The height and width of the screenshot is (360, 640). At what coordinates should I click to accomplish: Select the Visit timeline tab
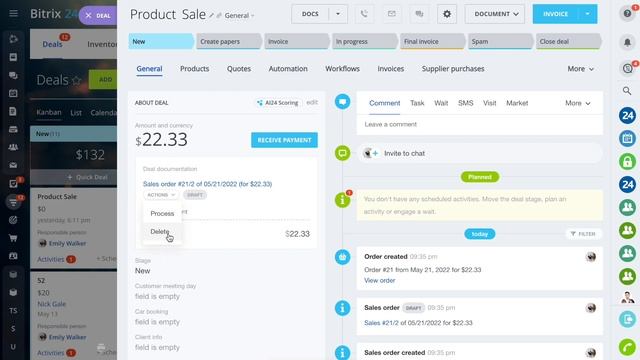point(489,103)
